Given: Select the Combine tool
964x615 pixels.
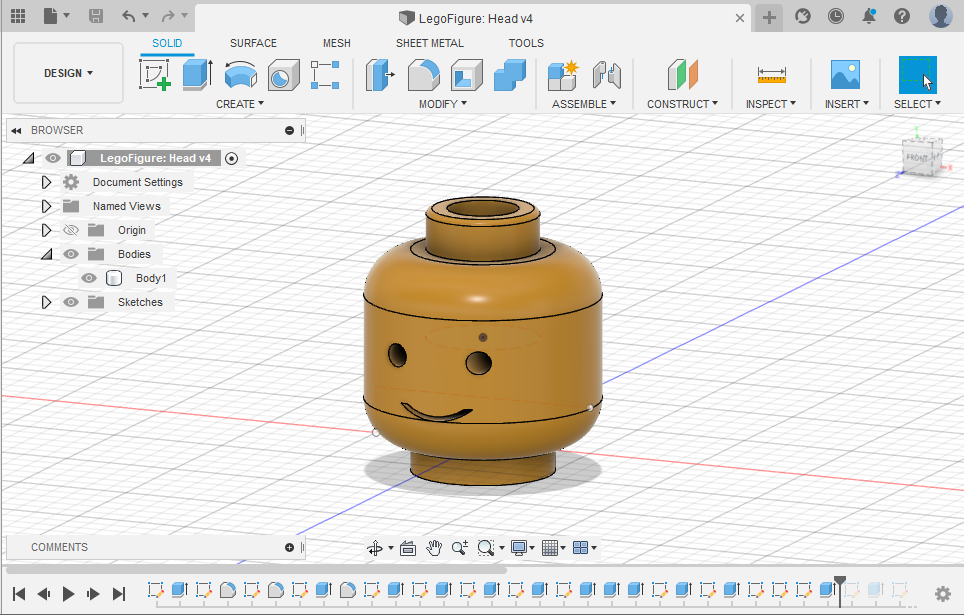Looking at the screenshot, I should coord(510,75).
